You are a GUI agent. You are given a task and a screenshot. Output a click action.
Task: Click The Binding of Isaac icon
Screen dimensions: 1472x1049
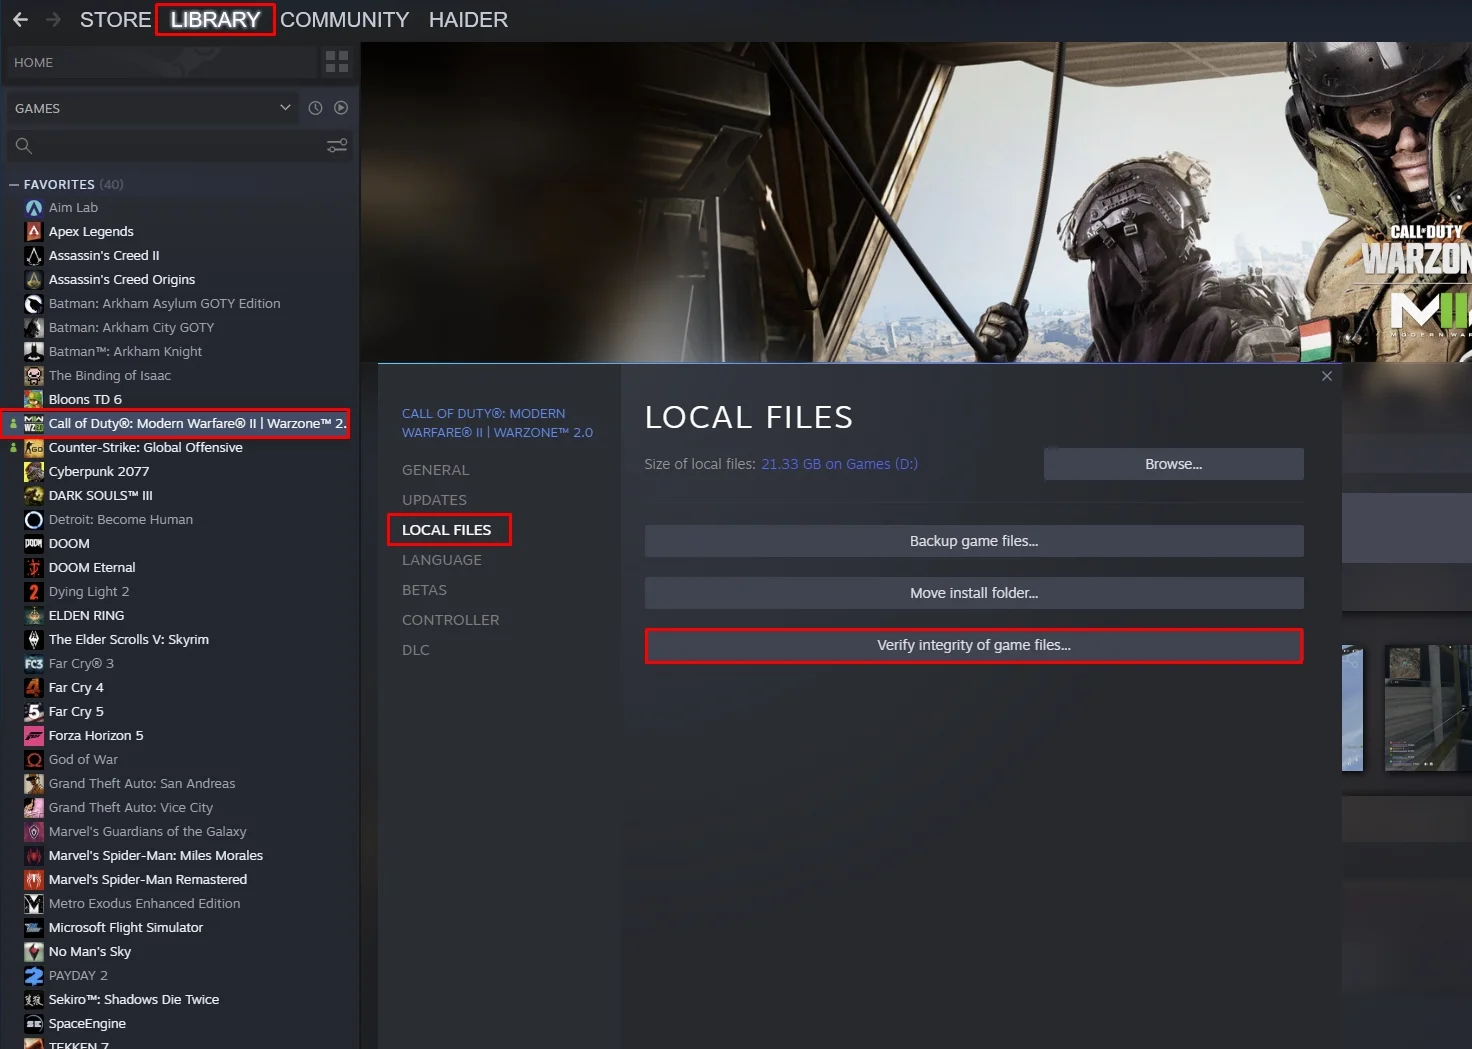34,376
